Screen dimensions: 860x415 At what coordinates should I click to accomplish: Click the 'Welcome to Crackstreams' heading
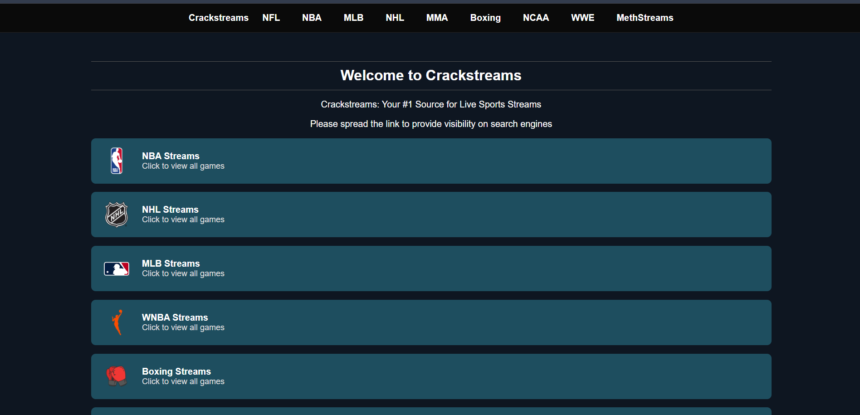click(431, 75)
